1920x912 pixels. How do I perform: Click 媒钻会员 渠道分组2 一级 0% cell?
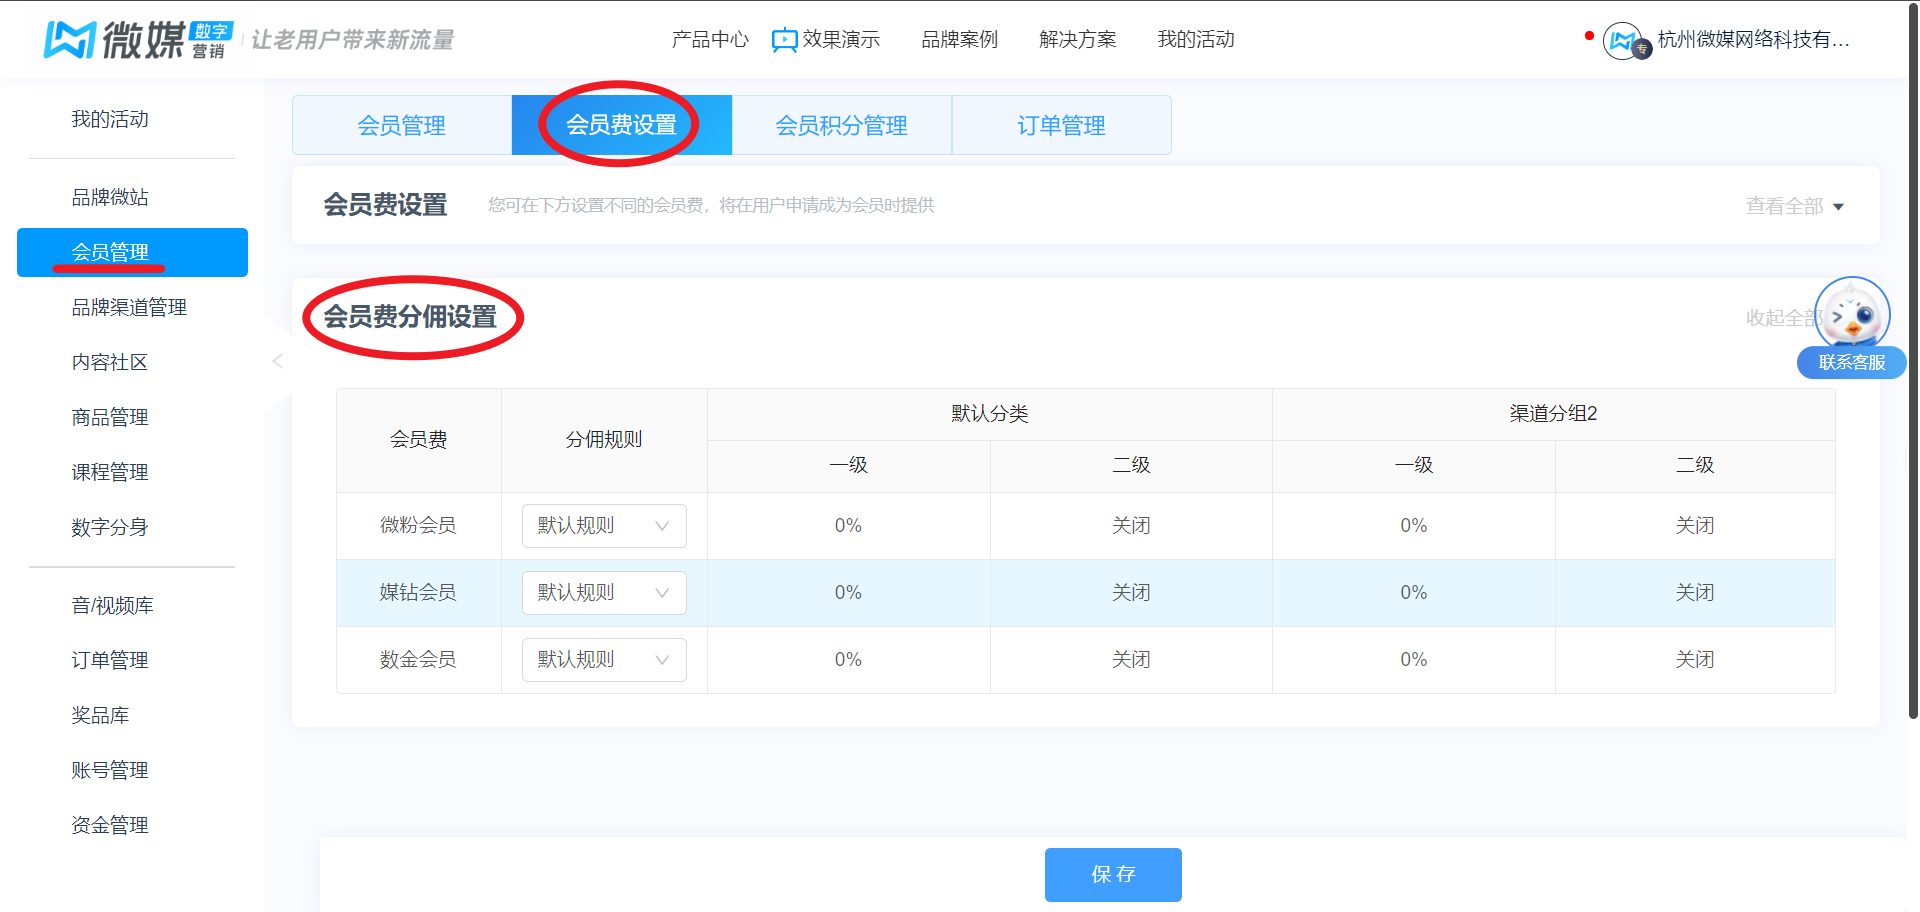[1414, 593]
